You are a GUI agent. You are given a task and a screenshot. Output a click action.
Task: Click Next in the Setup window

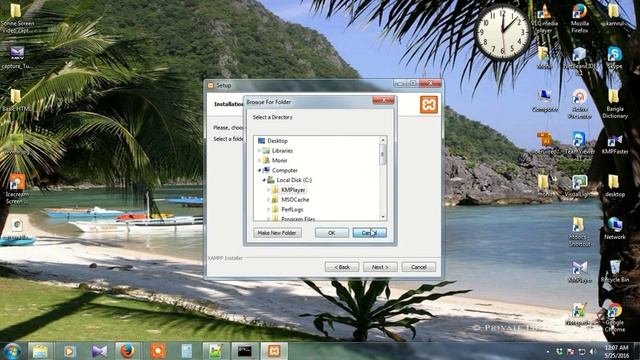click(x=380, y=267)
